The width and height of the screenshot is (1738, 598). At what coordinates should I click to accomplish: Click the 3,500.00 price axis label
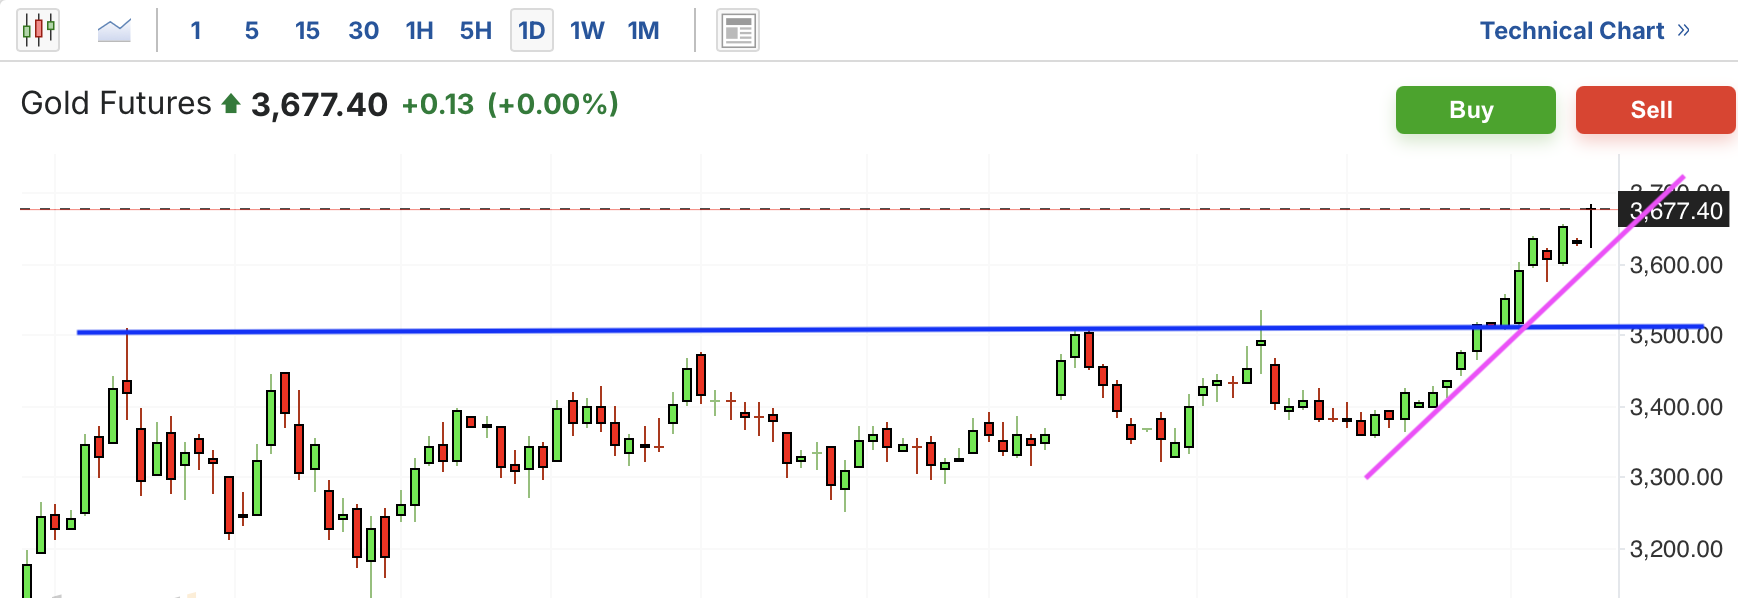[1676, 335]
